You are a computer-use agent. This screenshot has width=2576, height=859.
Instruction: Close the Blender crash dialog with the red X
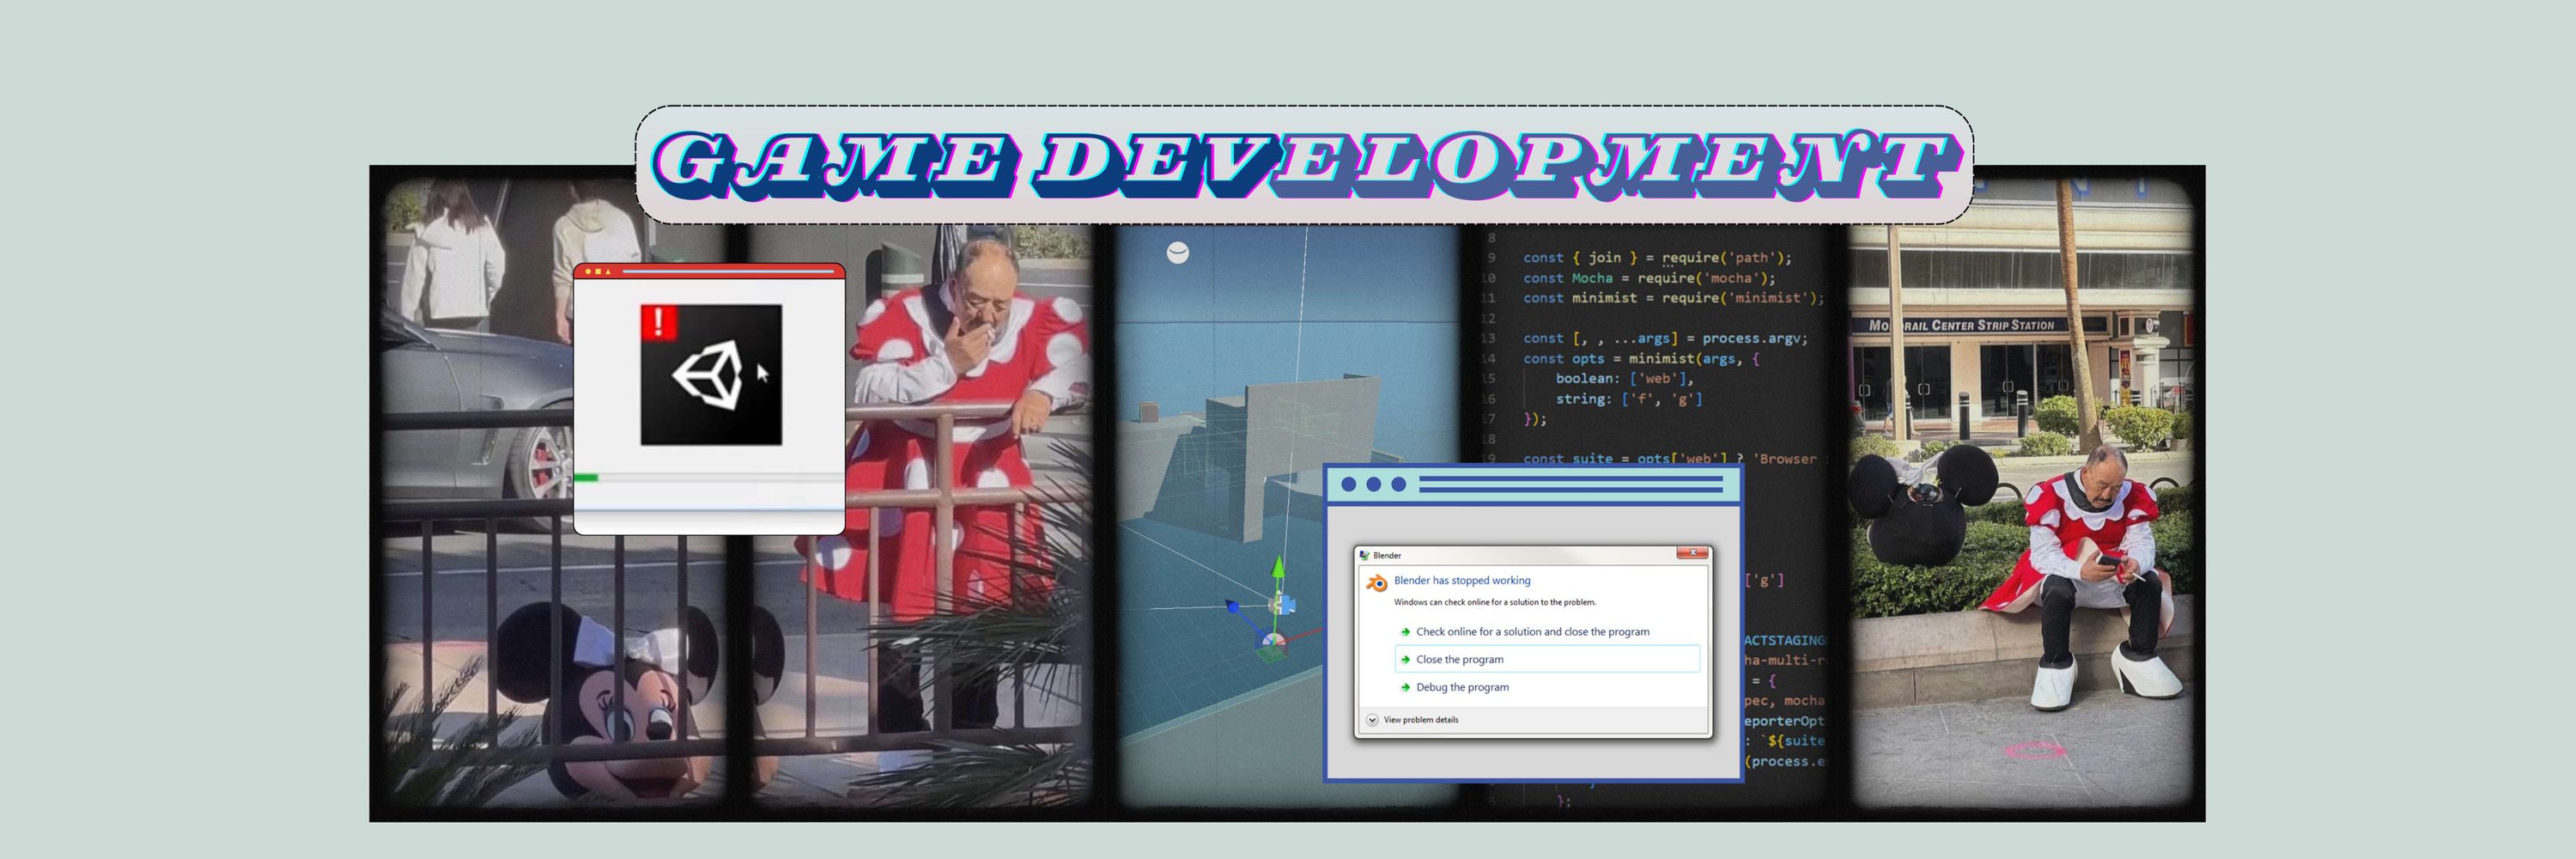pos(1692,553)
